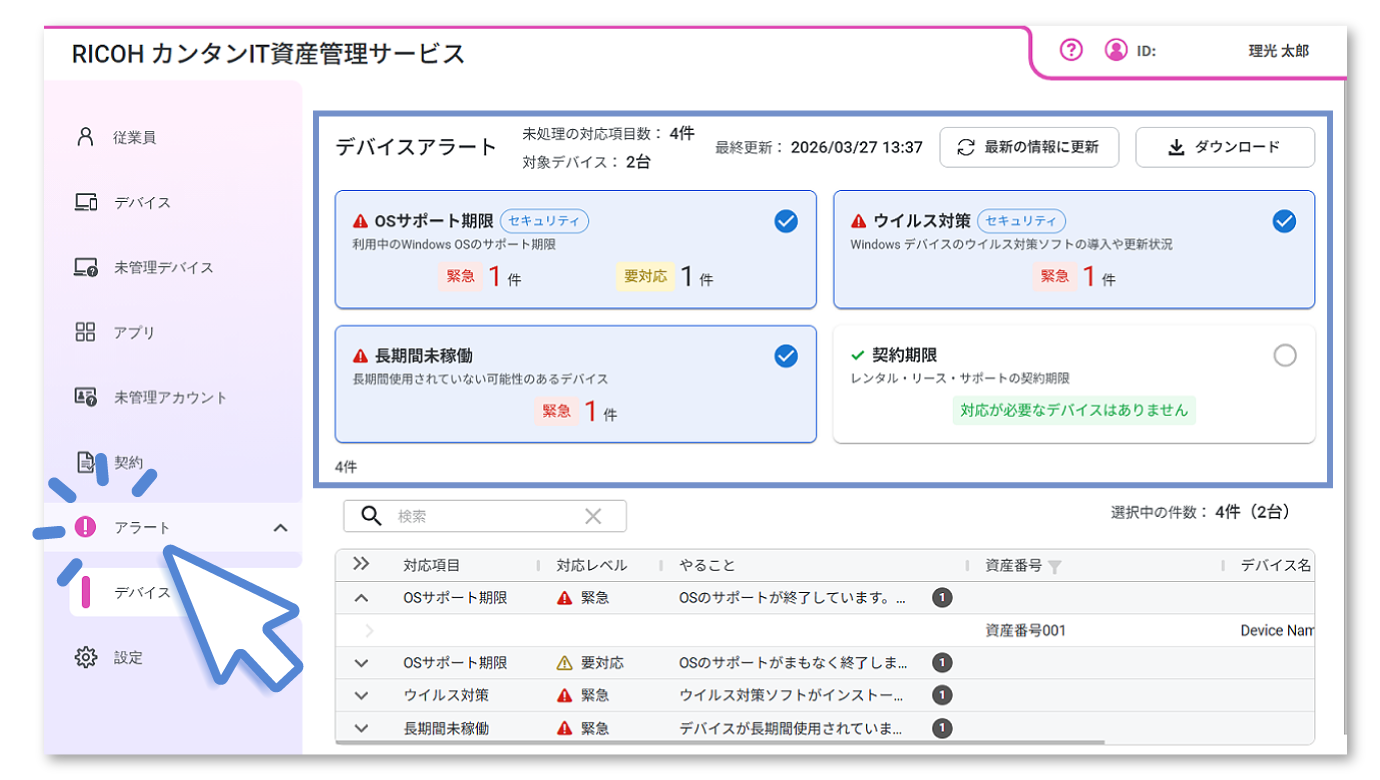Select the 契約期限 card circle
Image resolution: width=1380 pixels, height=780 pixels.
1285,355
